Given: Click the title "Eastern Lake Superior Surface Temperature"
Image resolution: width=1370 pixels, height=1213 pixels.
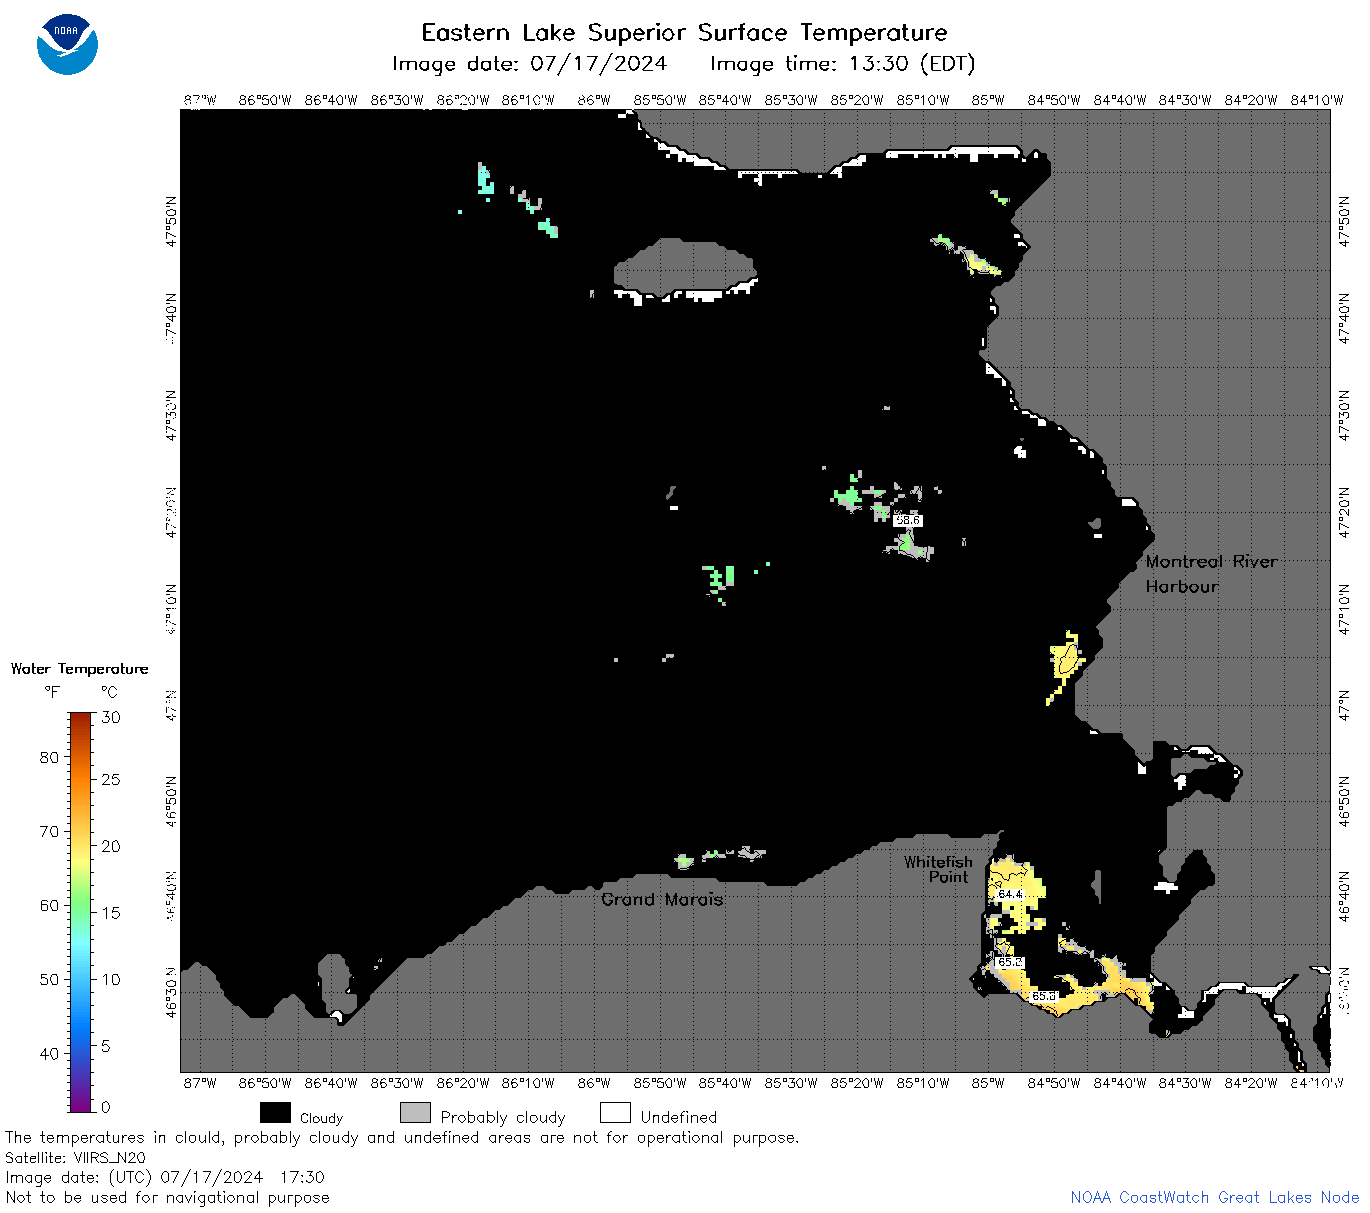Looking at the screenshot, I should (684, 32).
